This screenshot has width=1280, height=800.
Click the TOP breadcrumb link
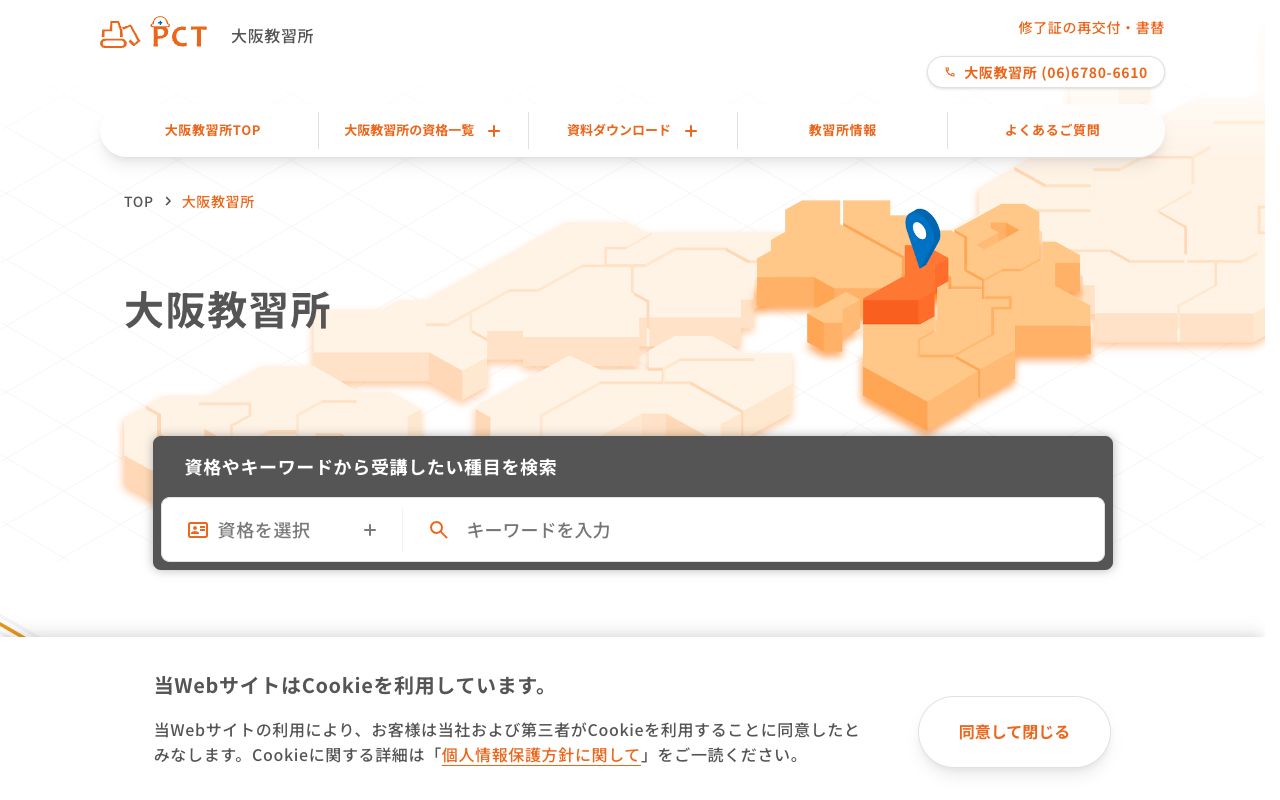coord(138,201)
